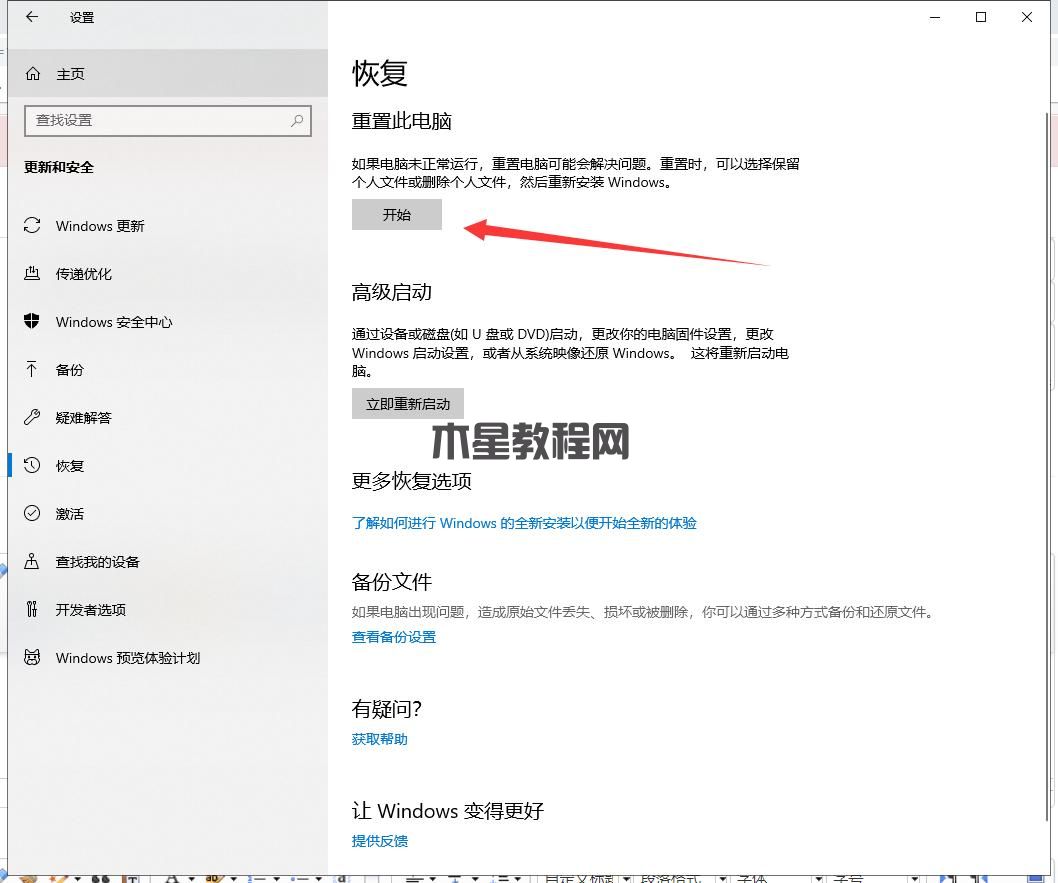This screenshot has width=1058, height=883.
Task: Click the paragraph starting 通过设备或磁盘
Action: click(570, 352)
